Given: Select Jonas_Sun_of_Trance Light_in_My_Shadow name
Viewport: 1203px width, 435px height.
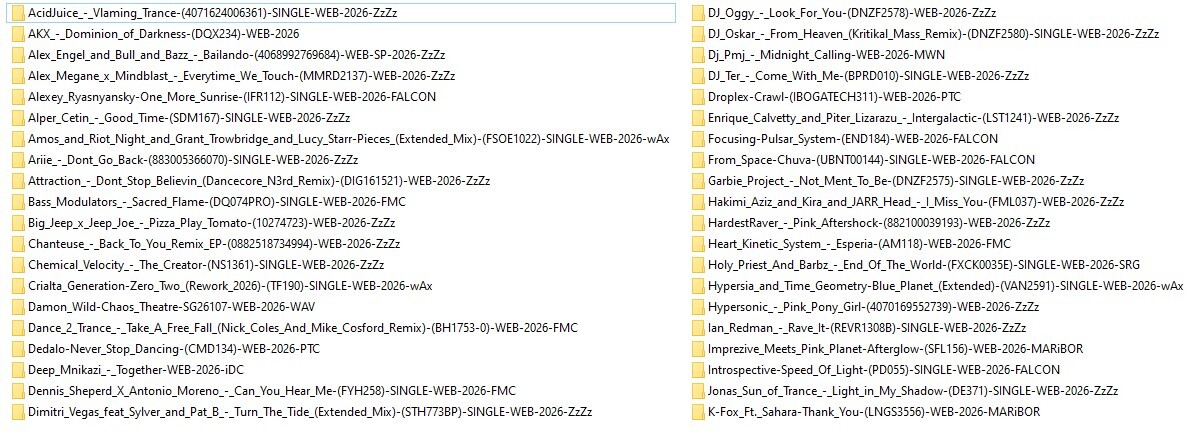Looking at the screenshot, I should 915,391.
